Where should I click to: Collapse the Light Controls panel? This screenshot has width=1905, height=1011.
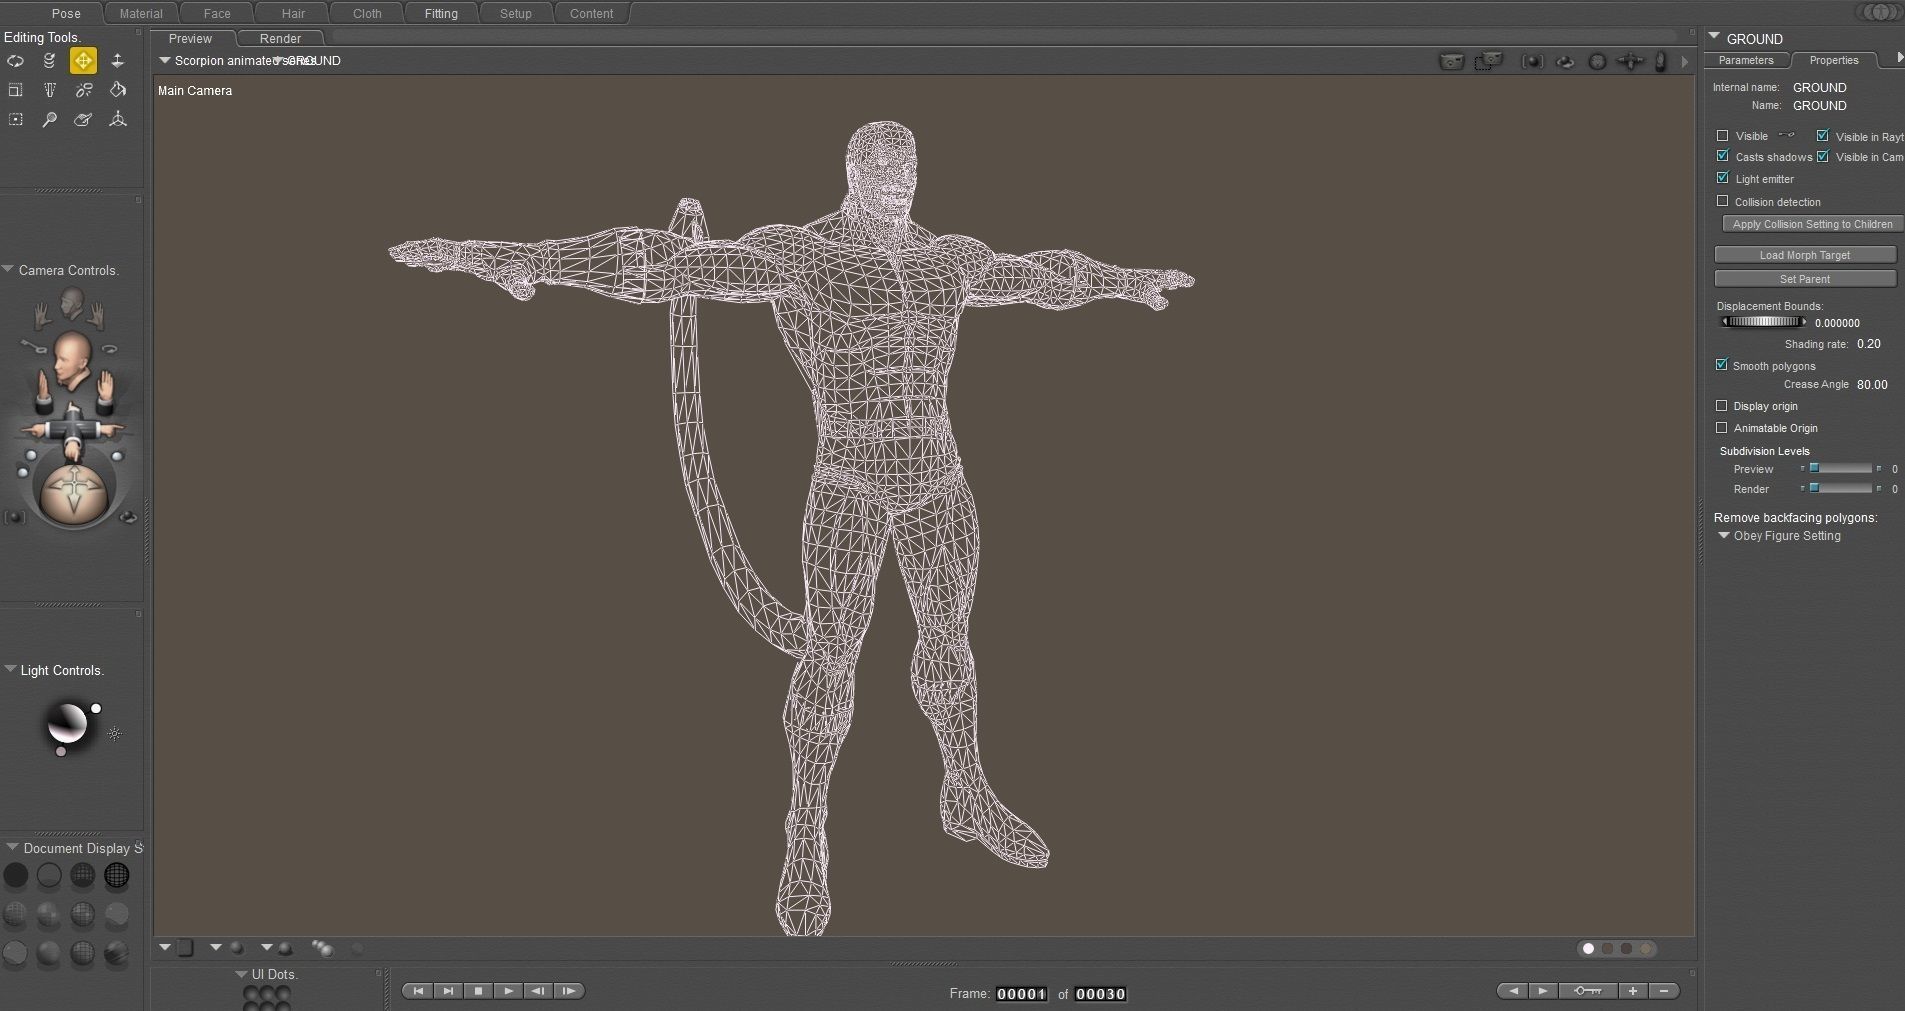click(x=10, y=669)
